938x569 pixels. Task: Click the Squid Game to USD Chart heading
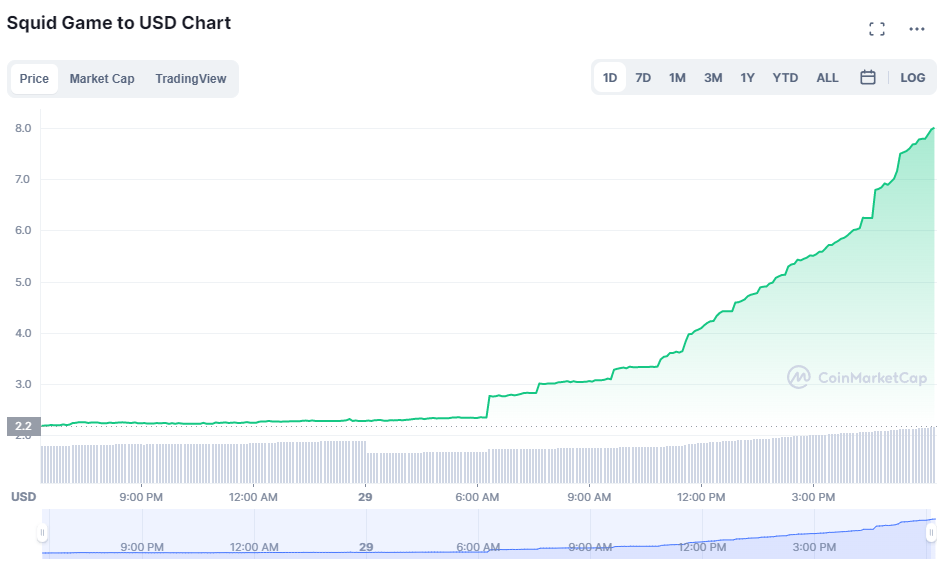tap(118, 23)
